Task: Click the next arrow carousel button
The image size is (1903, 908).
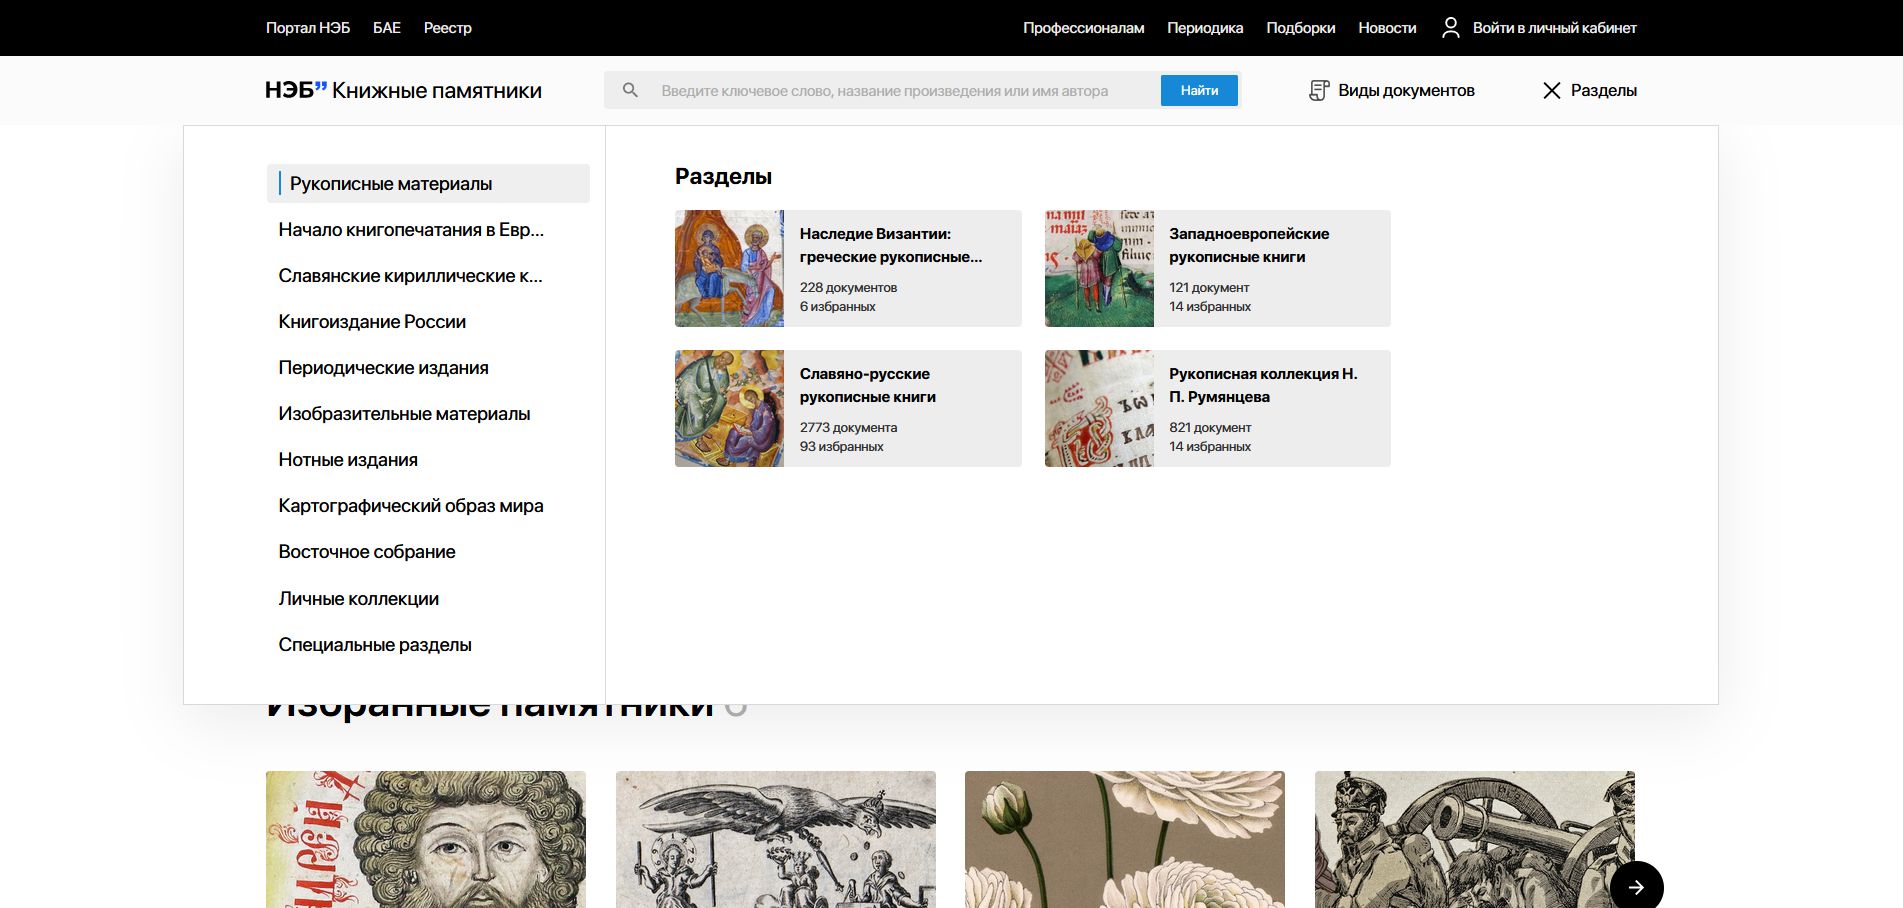Action: tap(1636, 886)
